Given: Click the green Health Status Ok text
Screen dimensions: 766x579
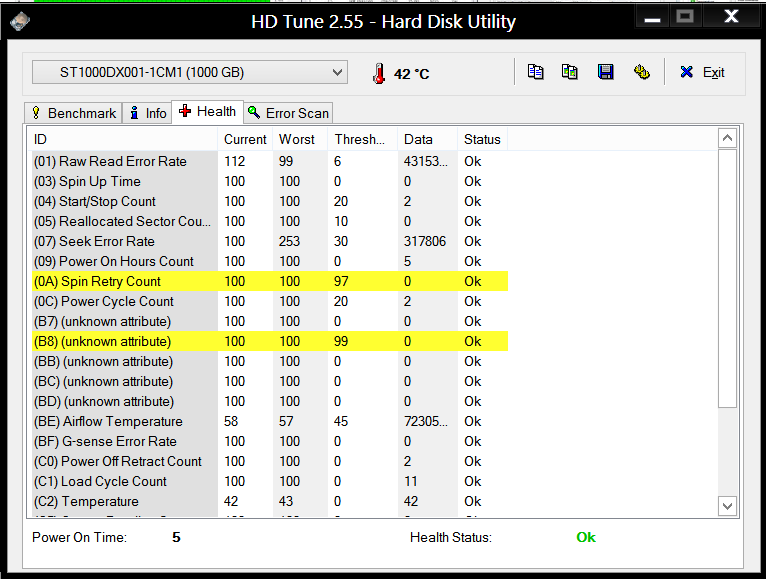Looking at the screenshot, I should pyautogui.click(x=586, y=537).
